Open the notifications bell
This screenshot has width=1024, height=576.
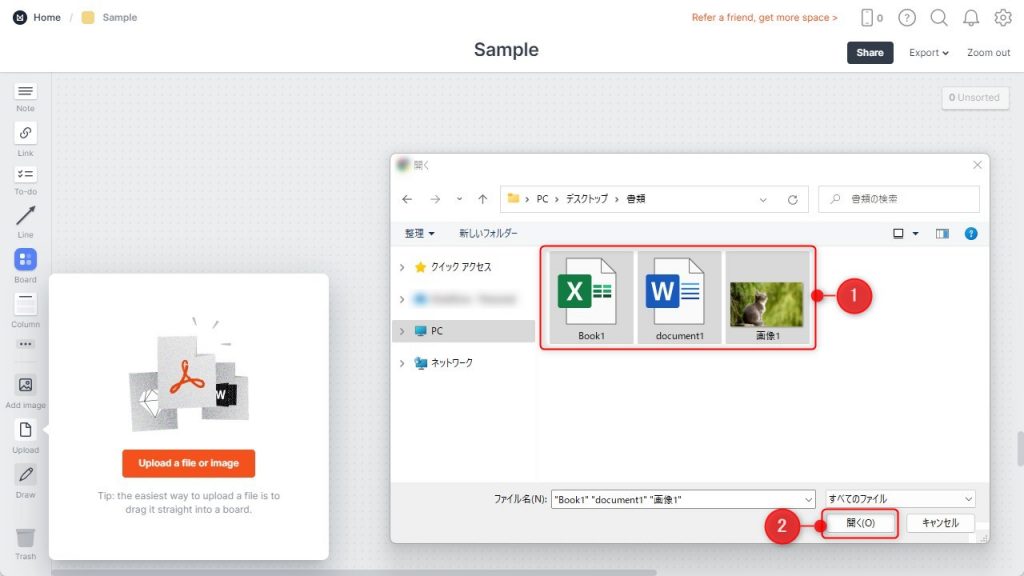[x=971, y=18]
